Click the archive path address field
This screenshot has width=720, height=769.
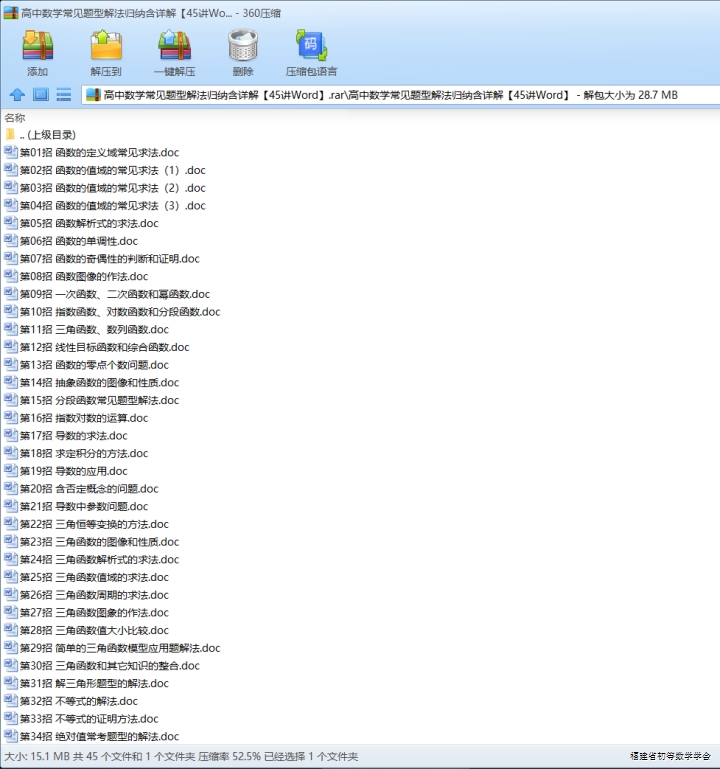(x=401, y=95)
